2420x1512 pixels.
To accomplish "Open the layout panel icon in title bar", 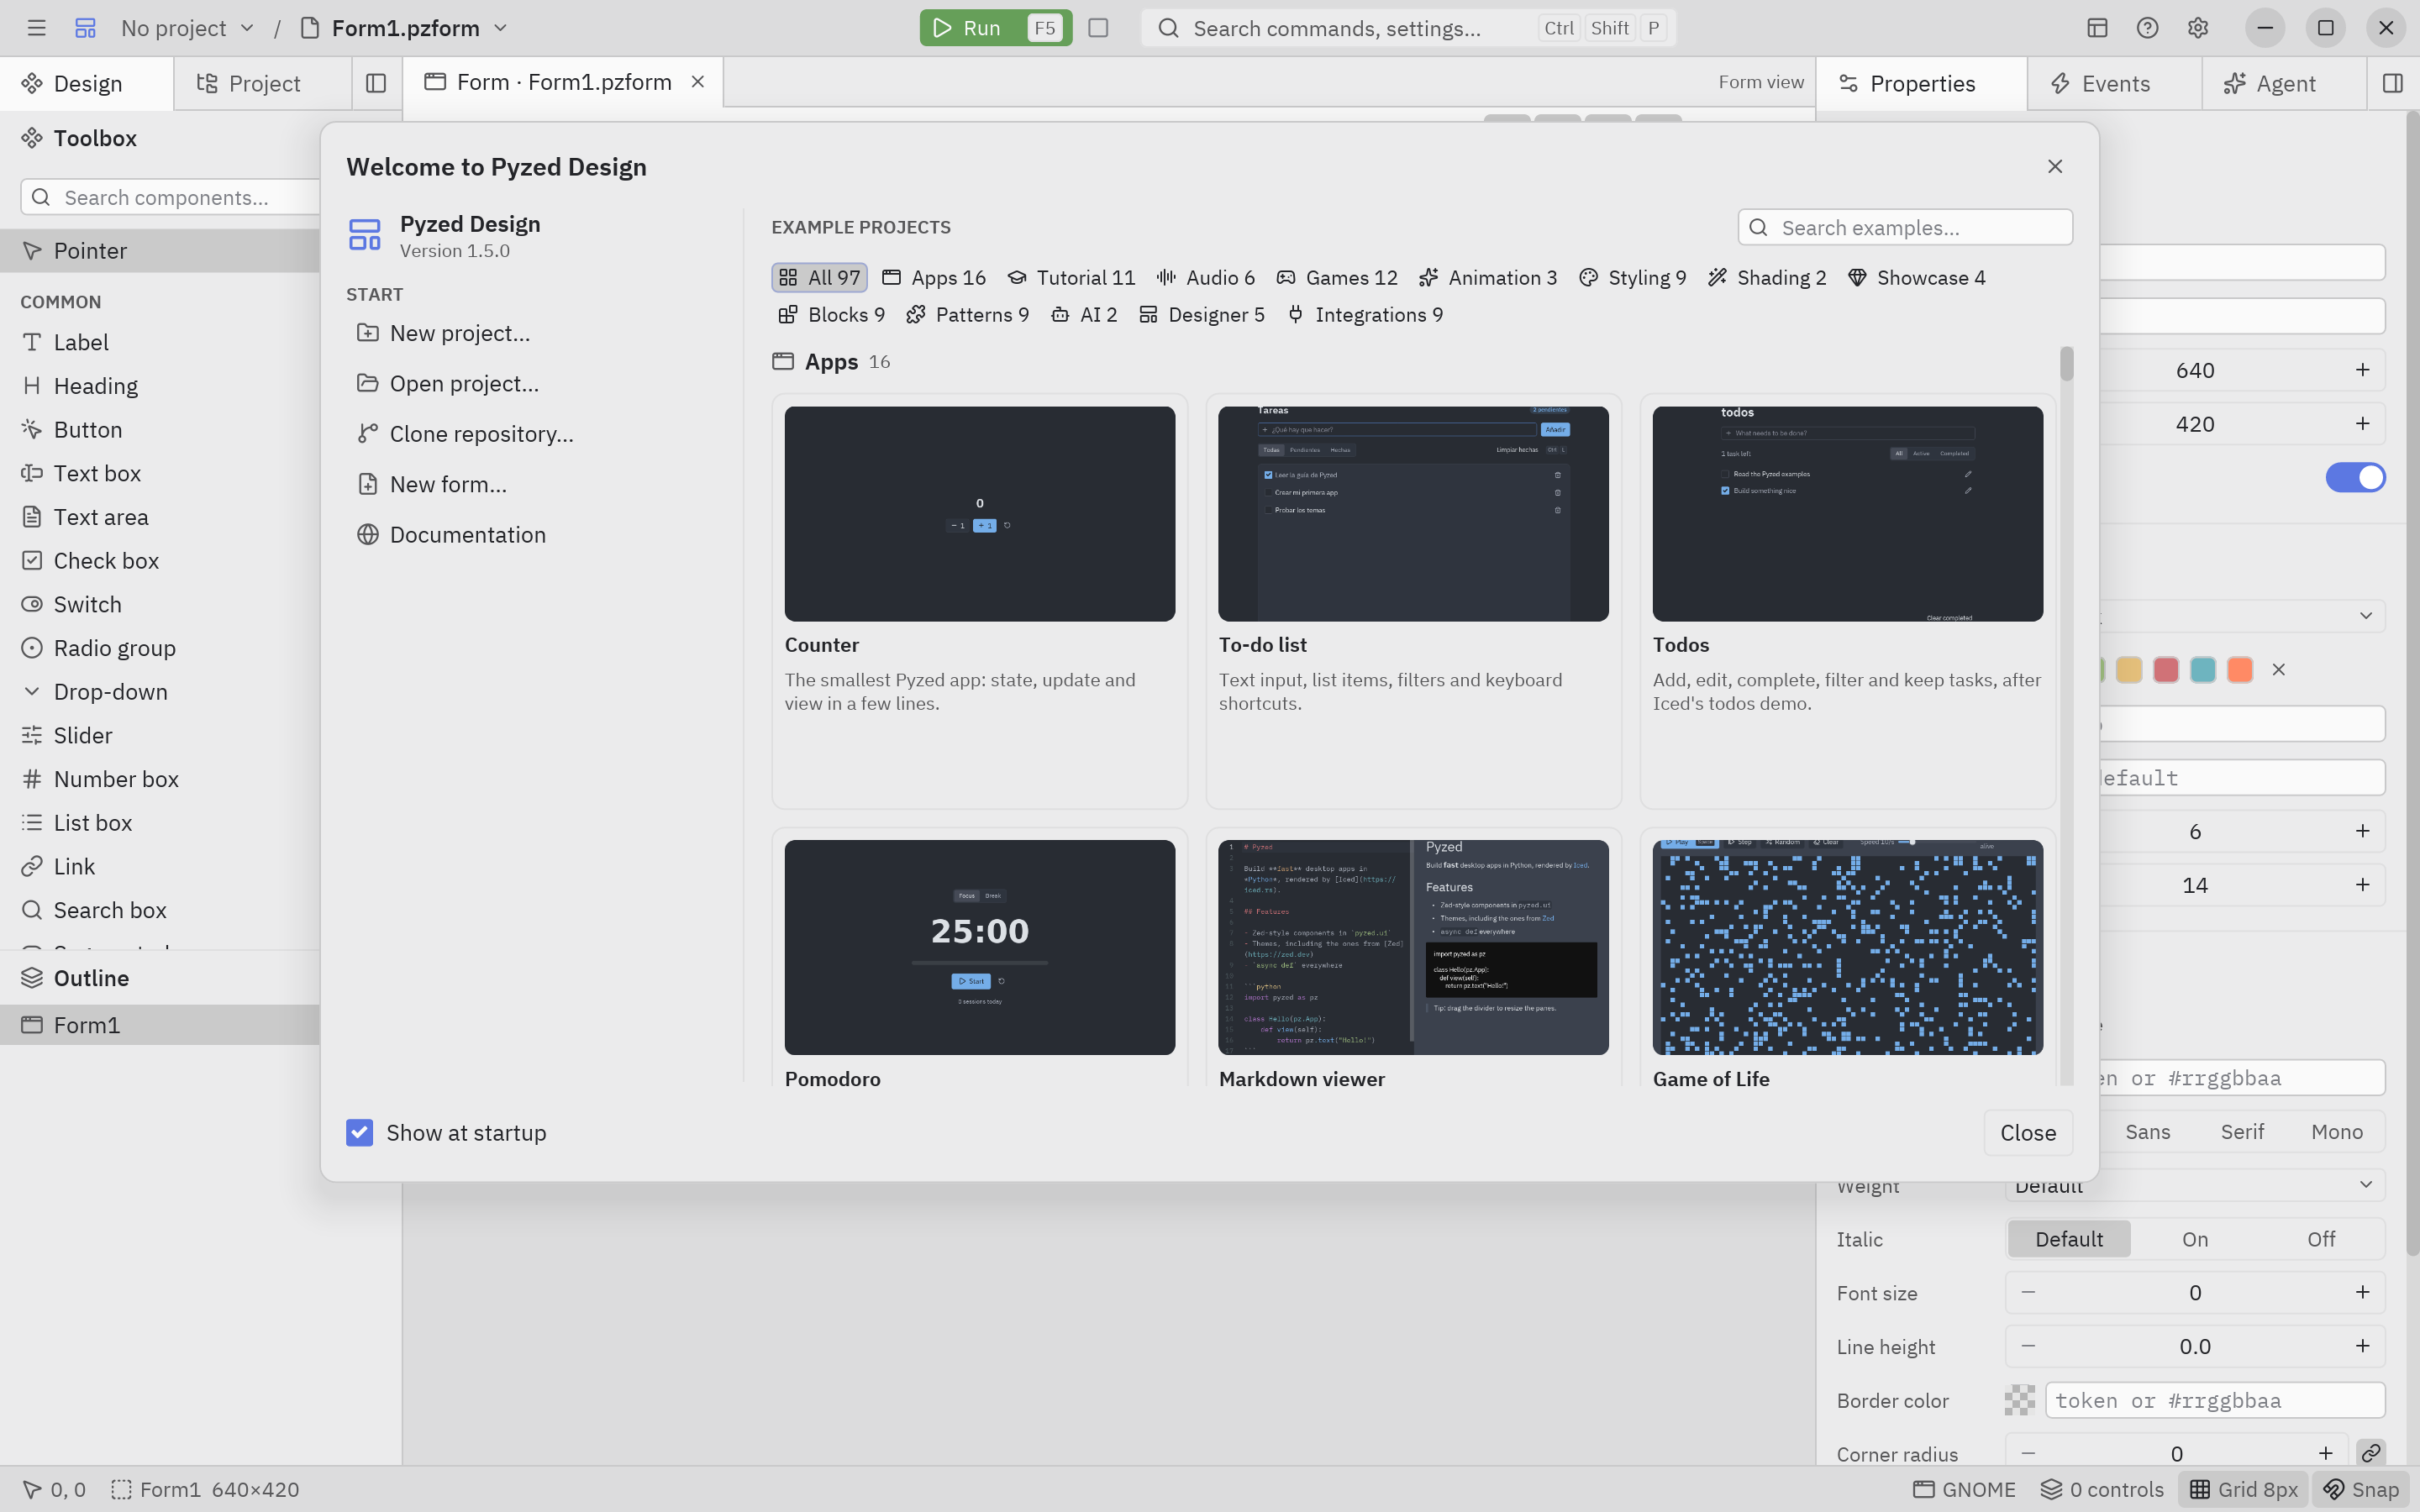I will 2097,28.
